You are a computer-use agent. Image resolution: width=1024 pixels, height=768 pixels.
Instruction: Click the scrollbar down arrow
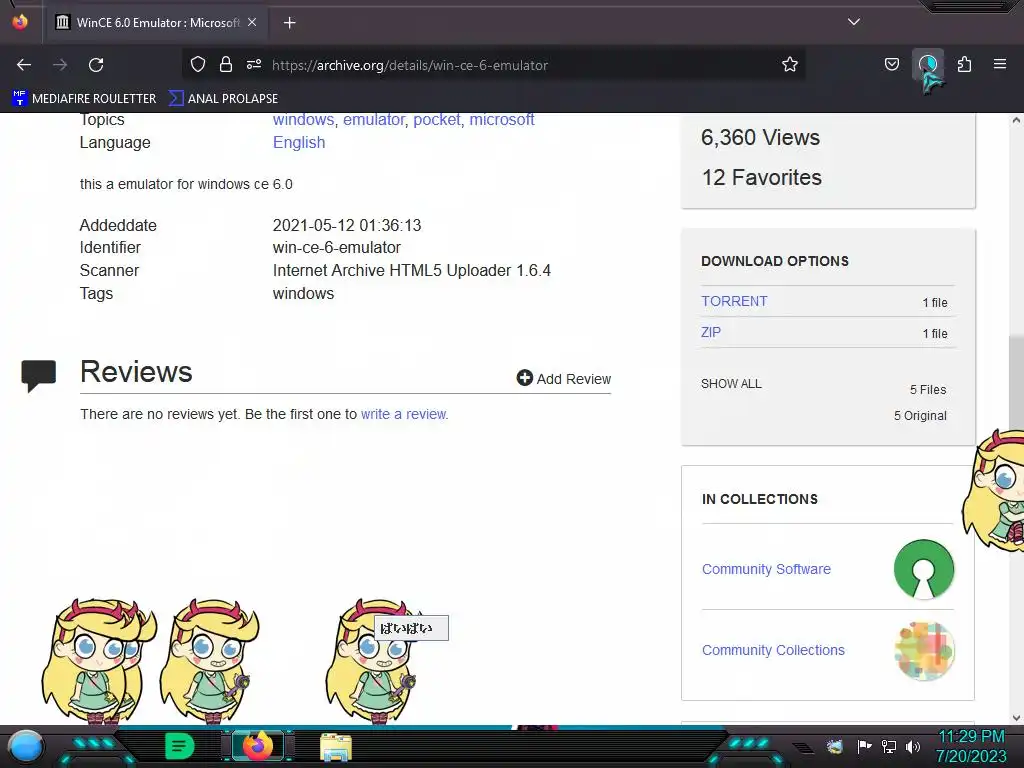1016,718
